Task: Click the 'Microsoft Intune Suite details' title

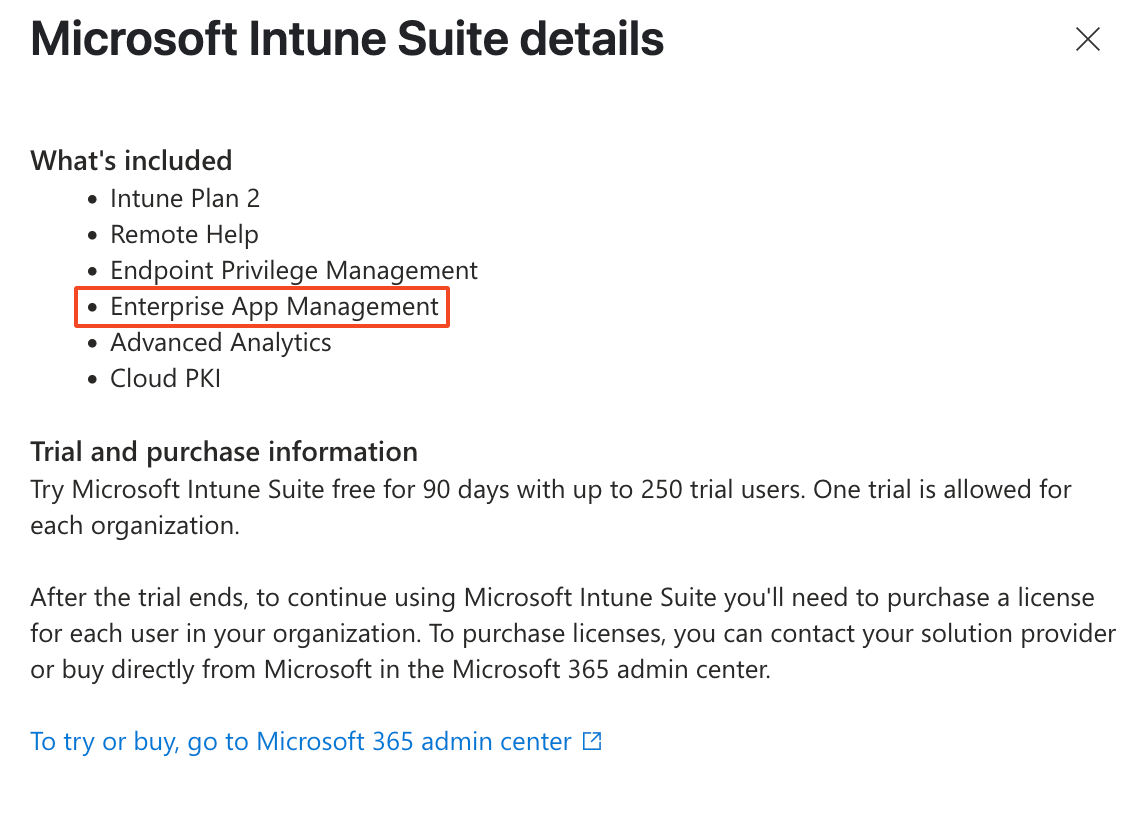Action: pos(347,39)
